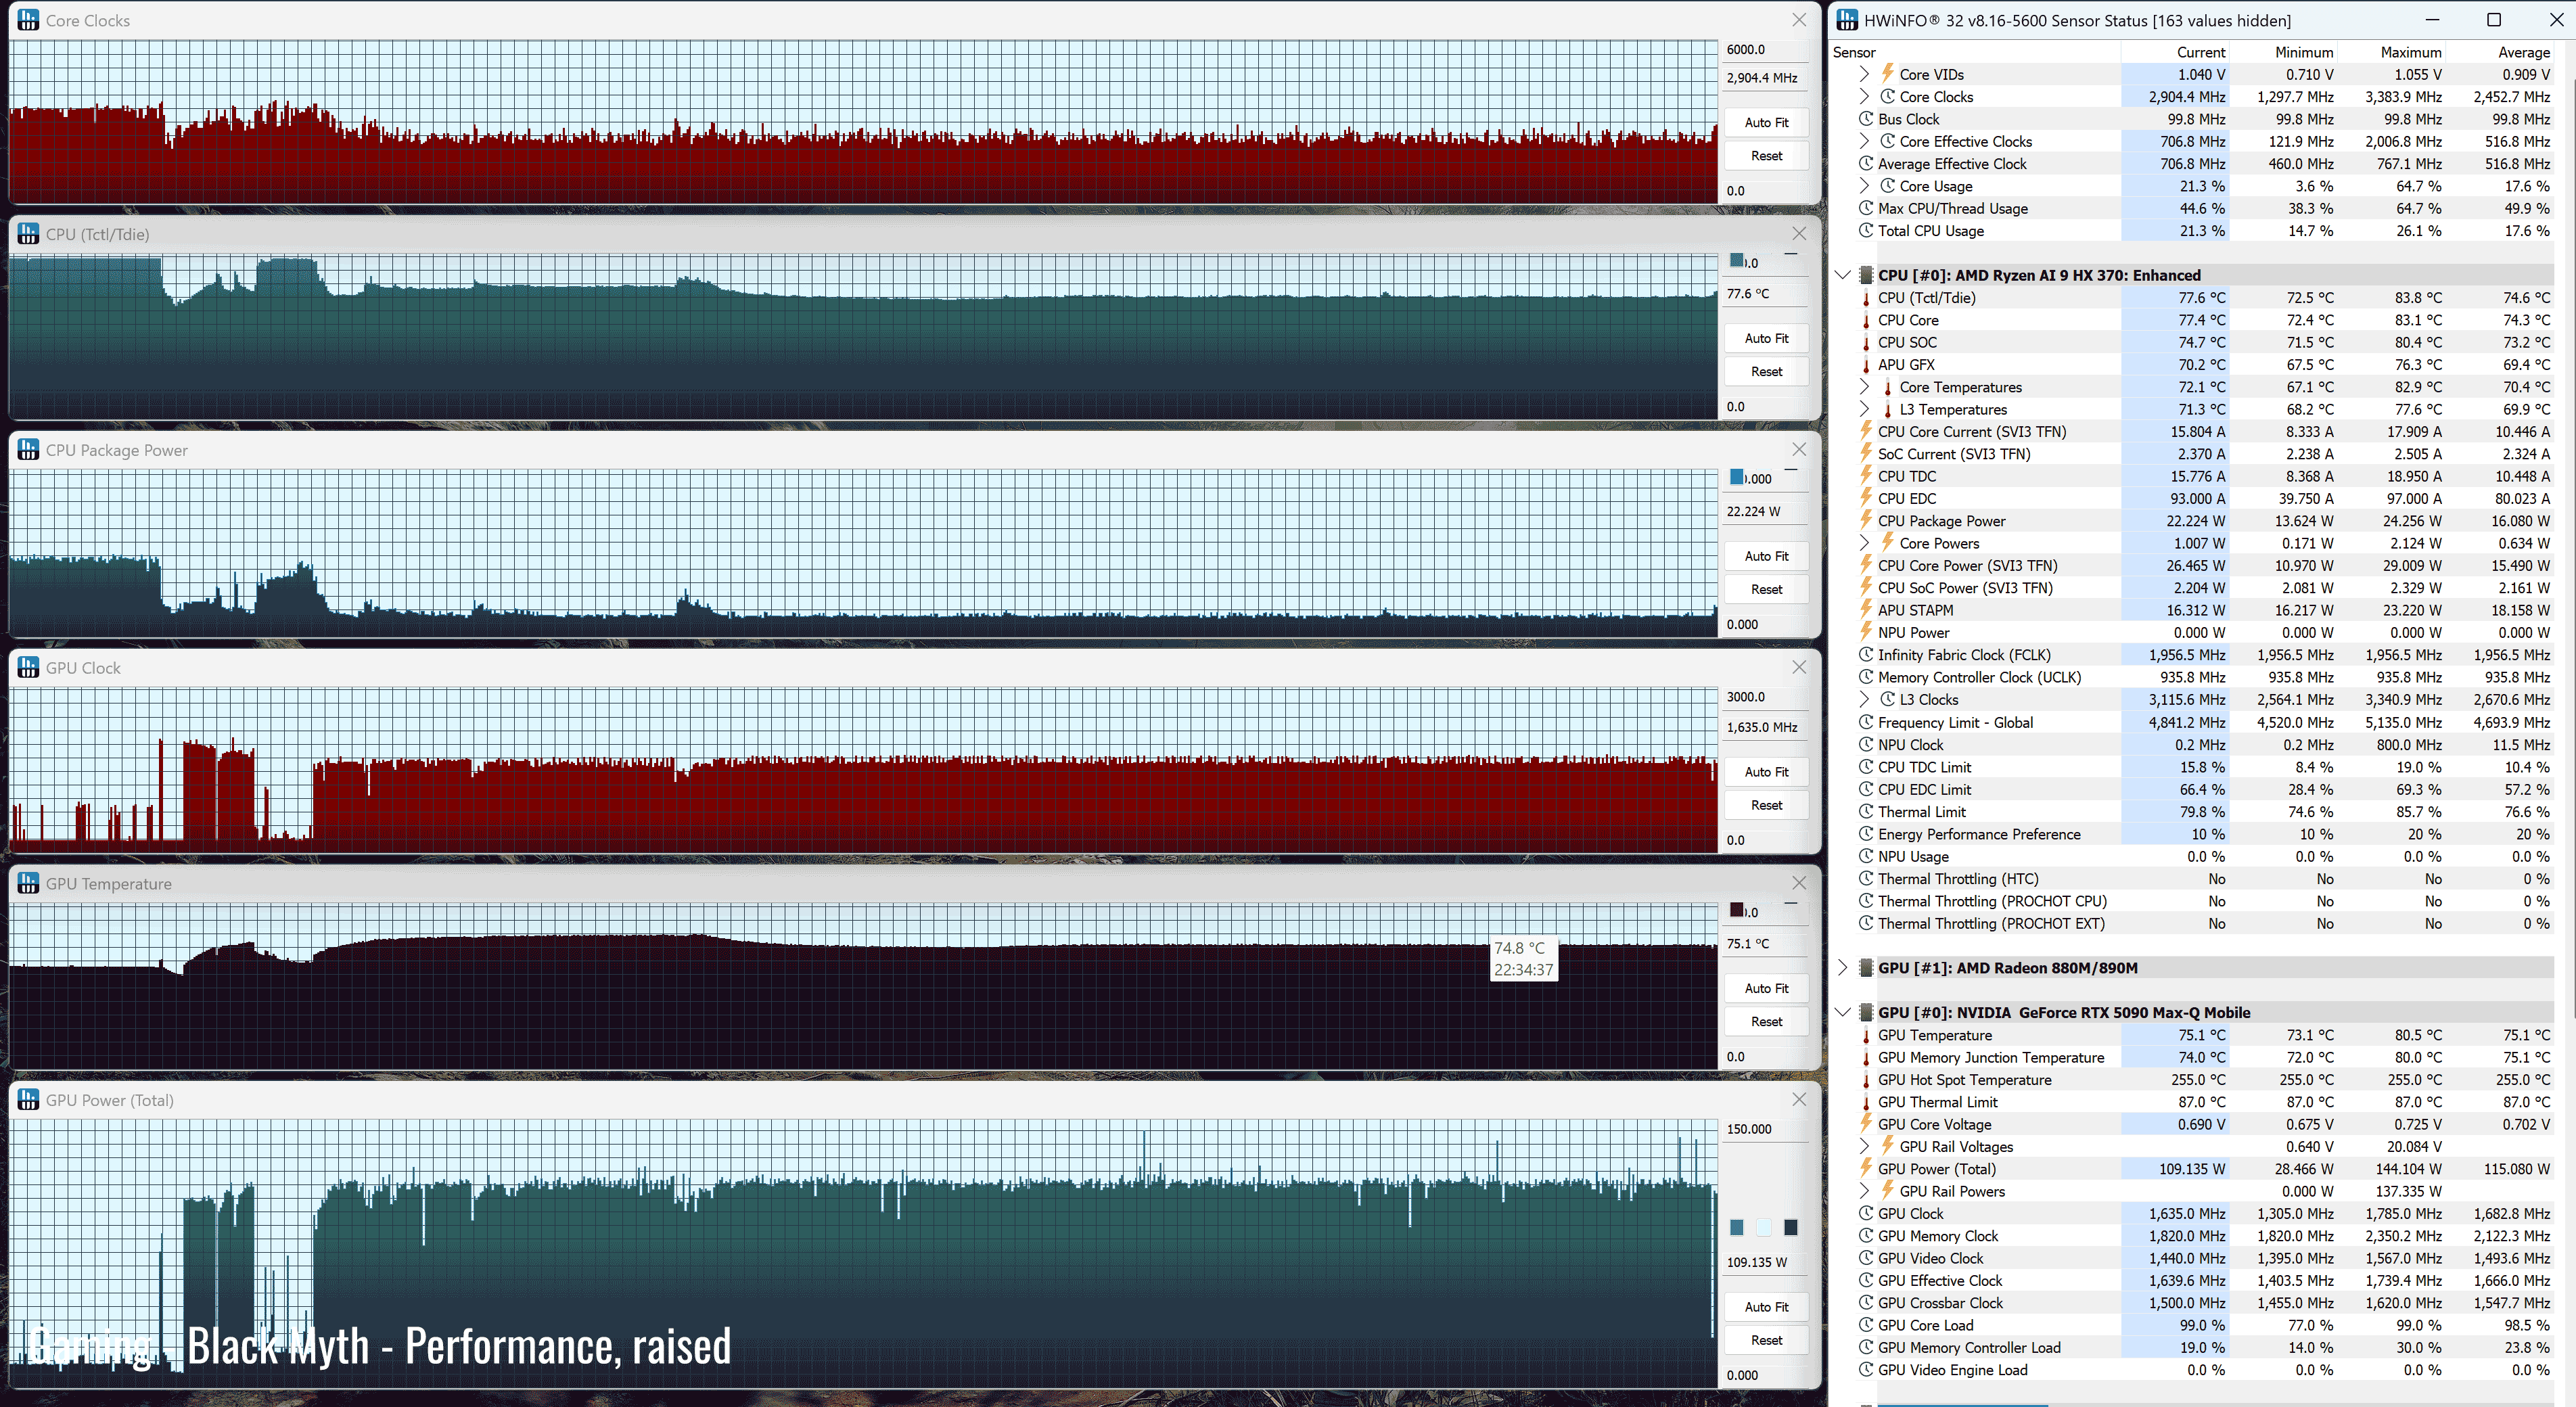Expand the Core VIDs sensor group
Screen dimensions: 2576x1407
(x=1864, y=74)
